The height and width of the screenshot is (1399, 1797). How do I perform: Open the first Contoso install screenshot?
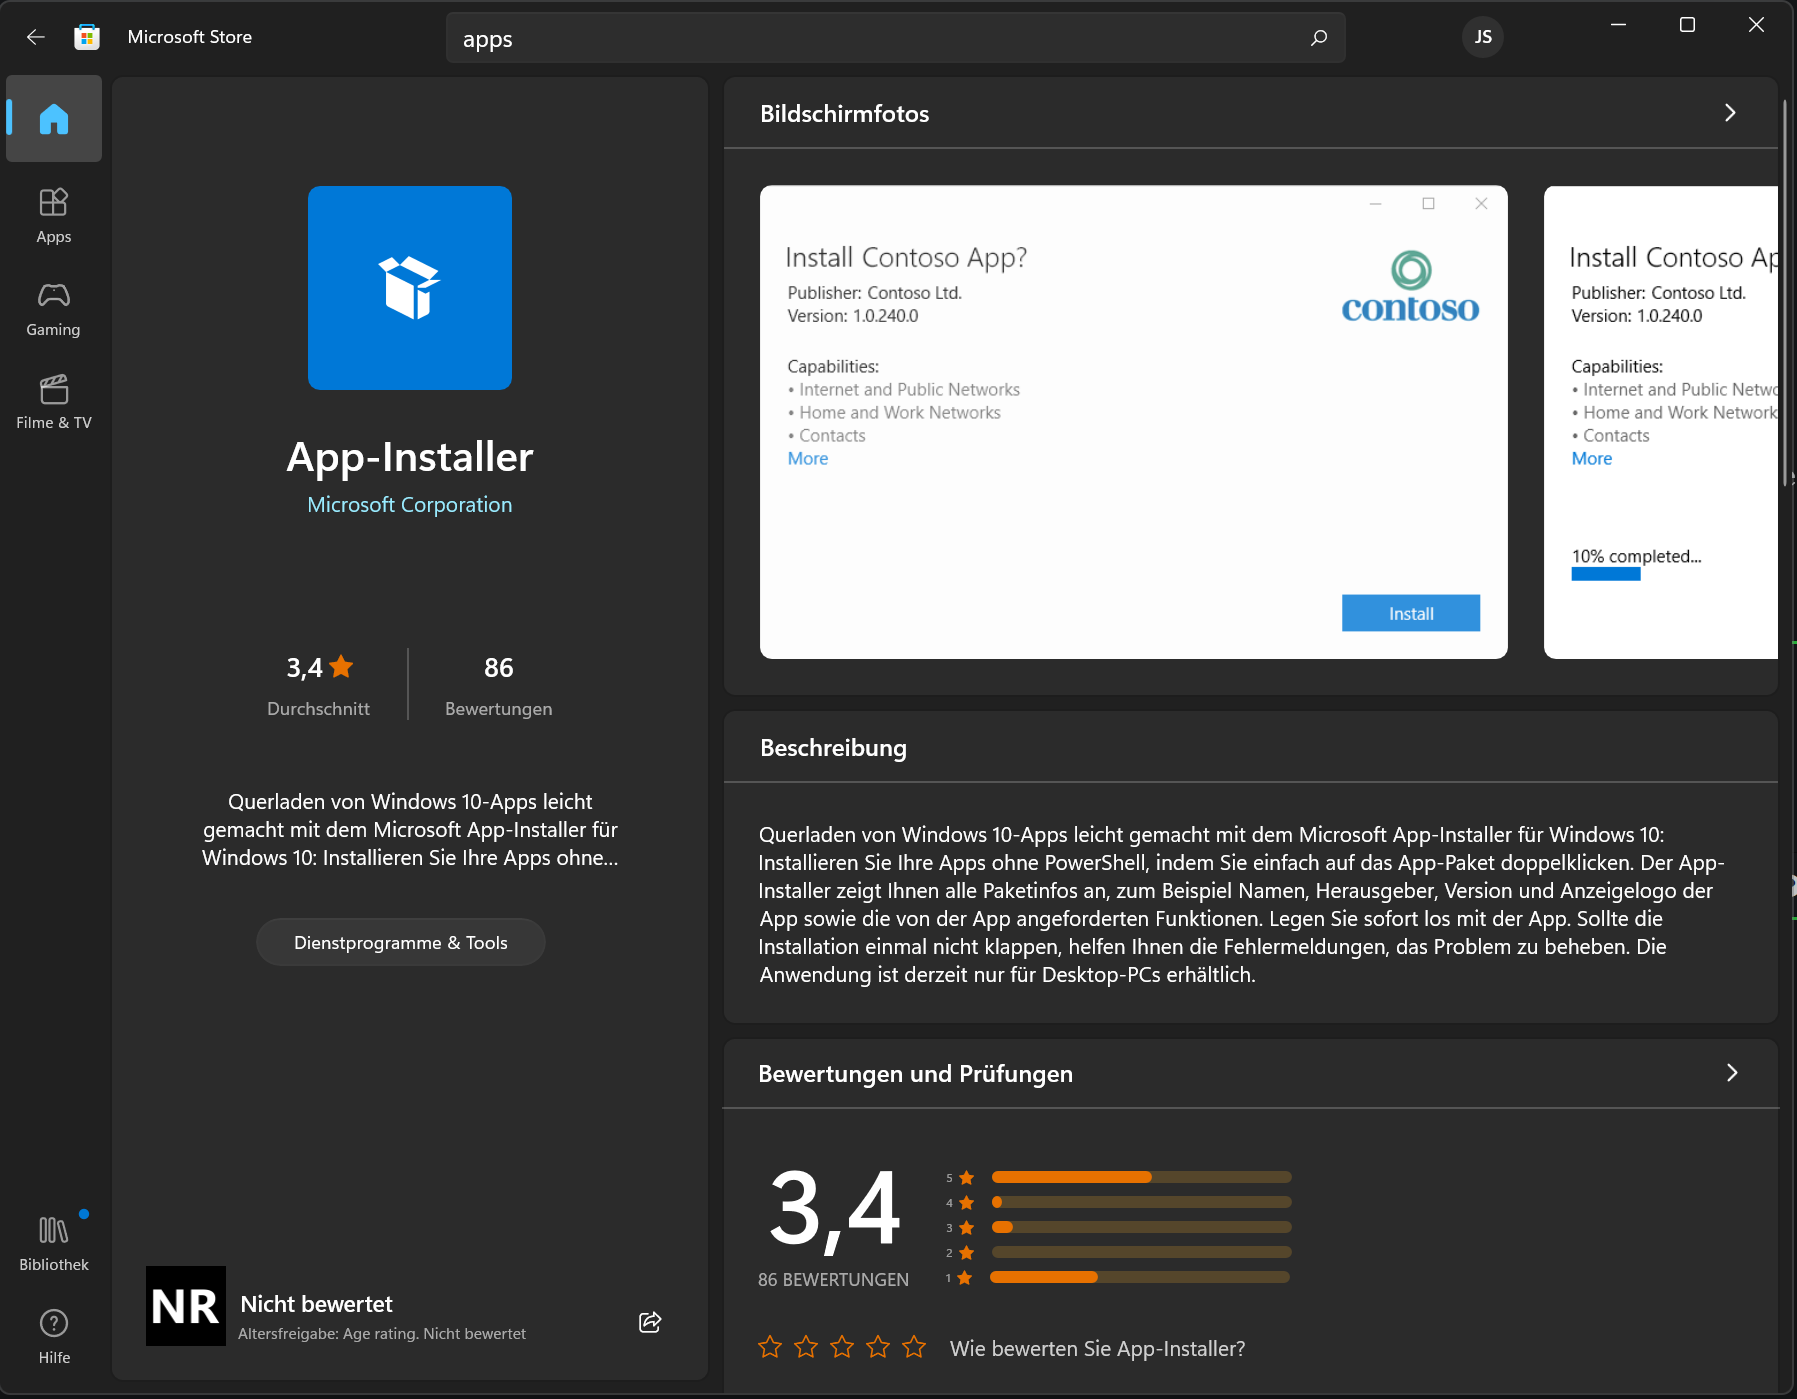point(1133,422)
